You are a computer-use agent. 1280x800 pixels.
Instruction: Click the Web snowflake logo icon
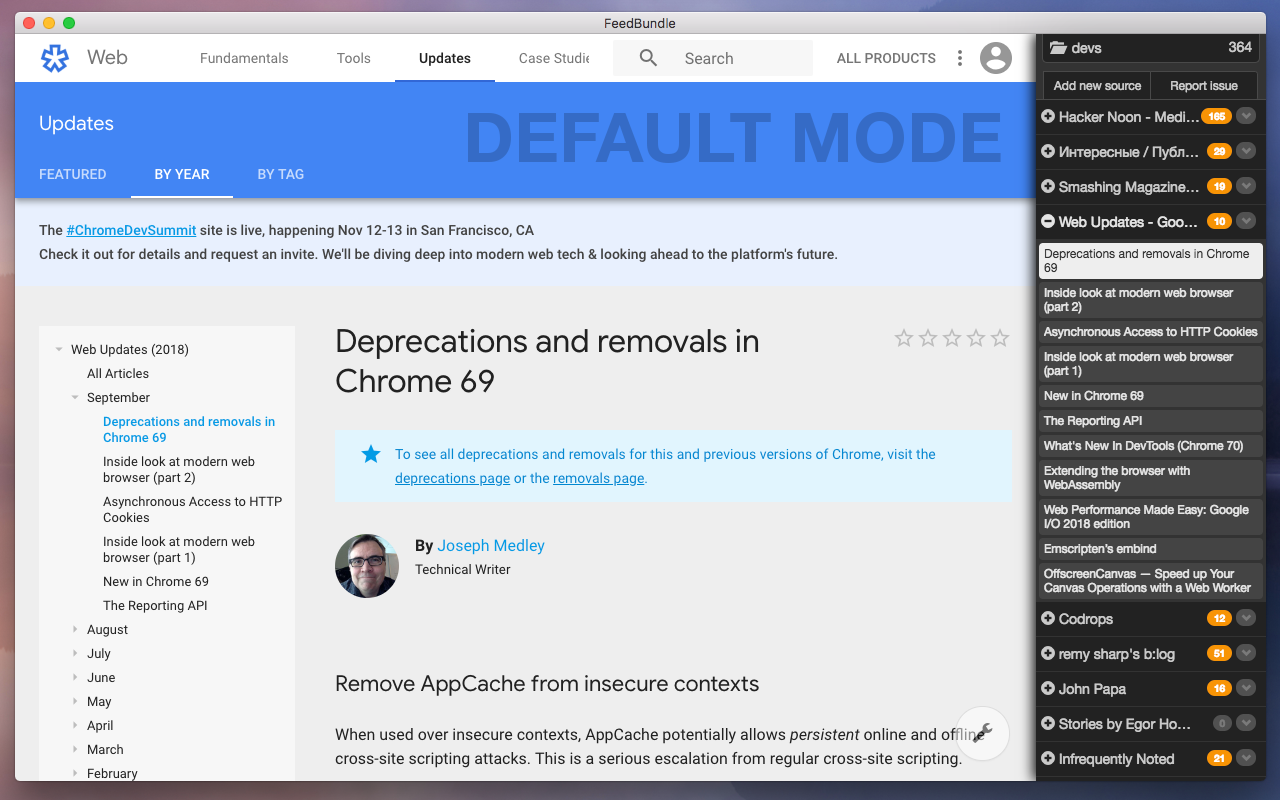coord(54,58)
